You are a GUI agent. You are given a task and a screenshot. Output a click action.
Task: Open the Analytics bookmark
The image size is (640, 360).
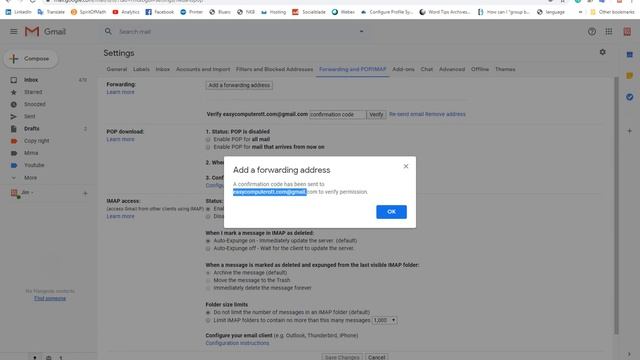(x=126, y=12)
